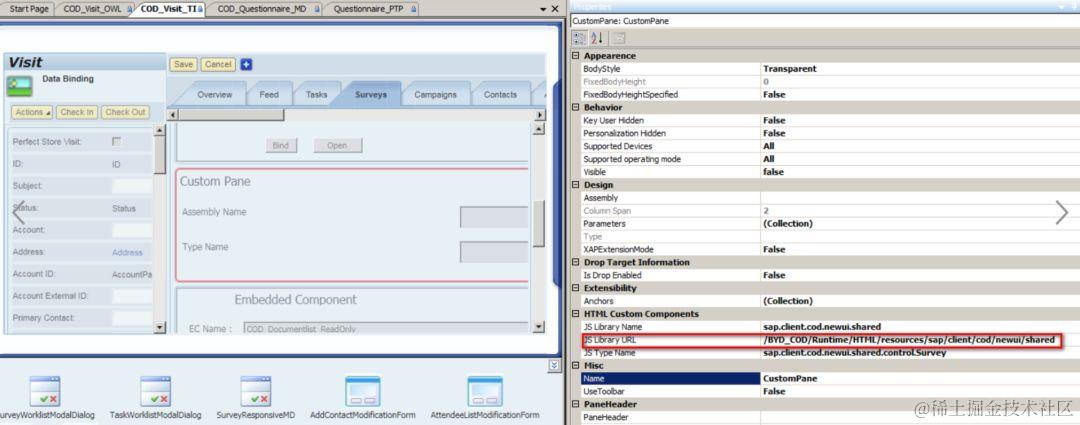
Task: Select the SurveyResponsiveMD component icon
Action: tap(256, 391)
